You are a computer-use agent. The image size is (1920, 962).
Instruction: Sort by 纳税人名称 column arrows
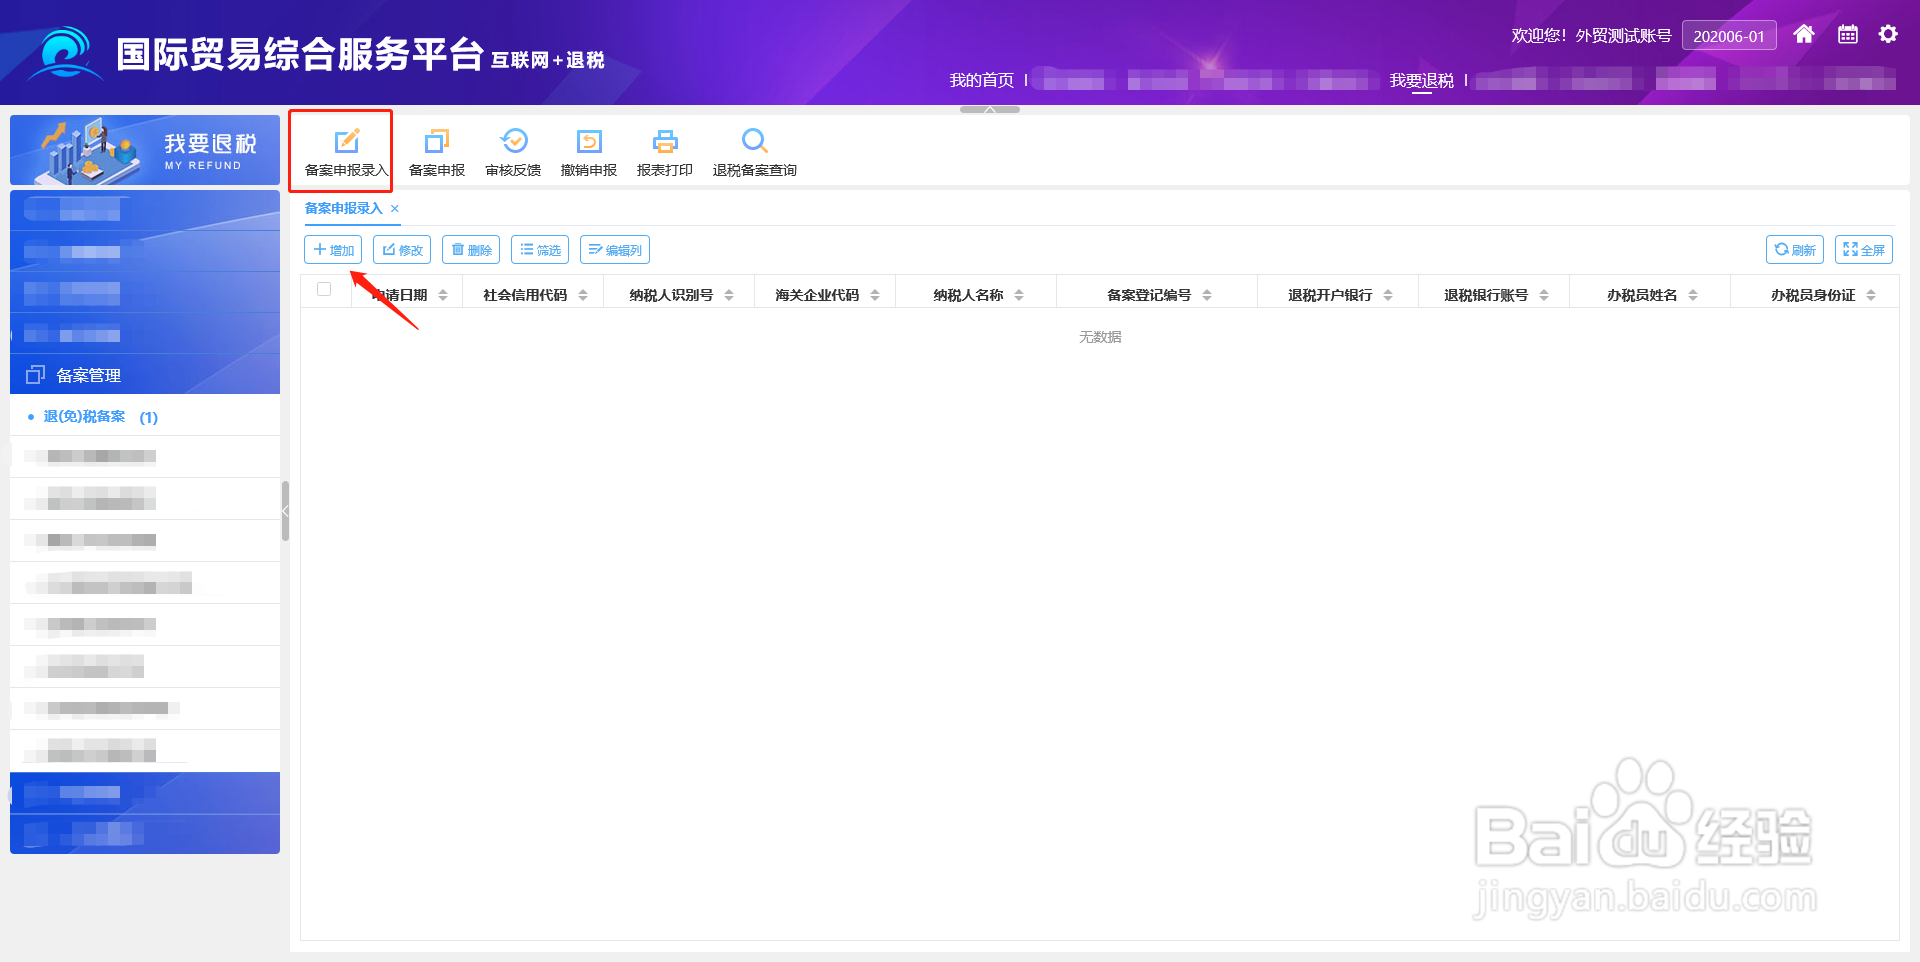[x=1019, y=295]
